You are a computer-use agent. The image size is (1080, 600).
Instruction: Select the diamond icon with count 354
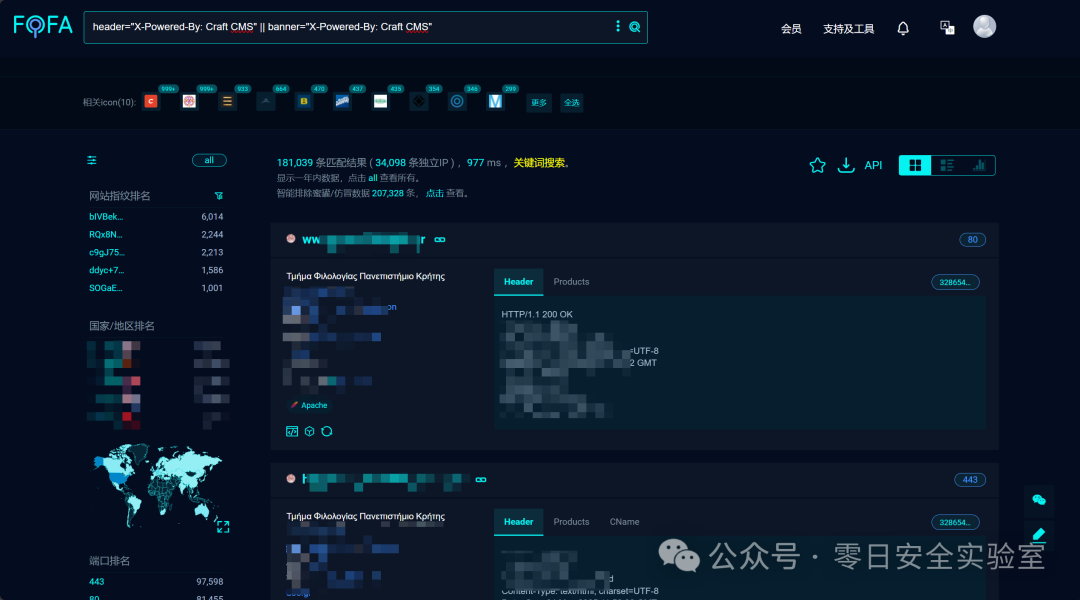[x=419, y=101]
